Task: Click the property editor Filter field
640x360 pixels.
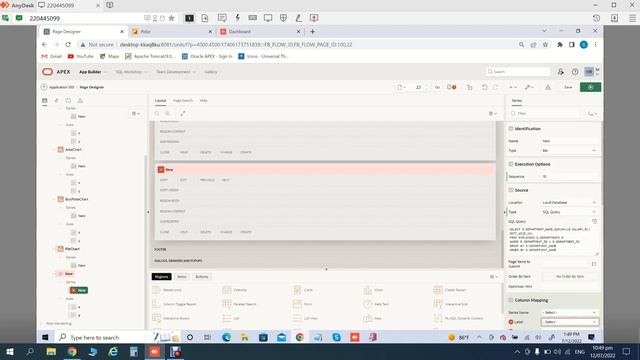Action: (547, 113)
